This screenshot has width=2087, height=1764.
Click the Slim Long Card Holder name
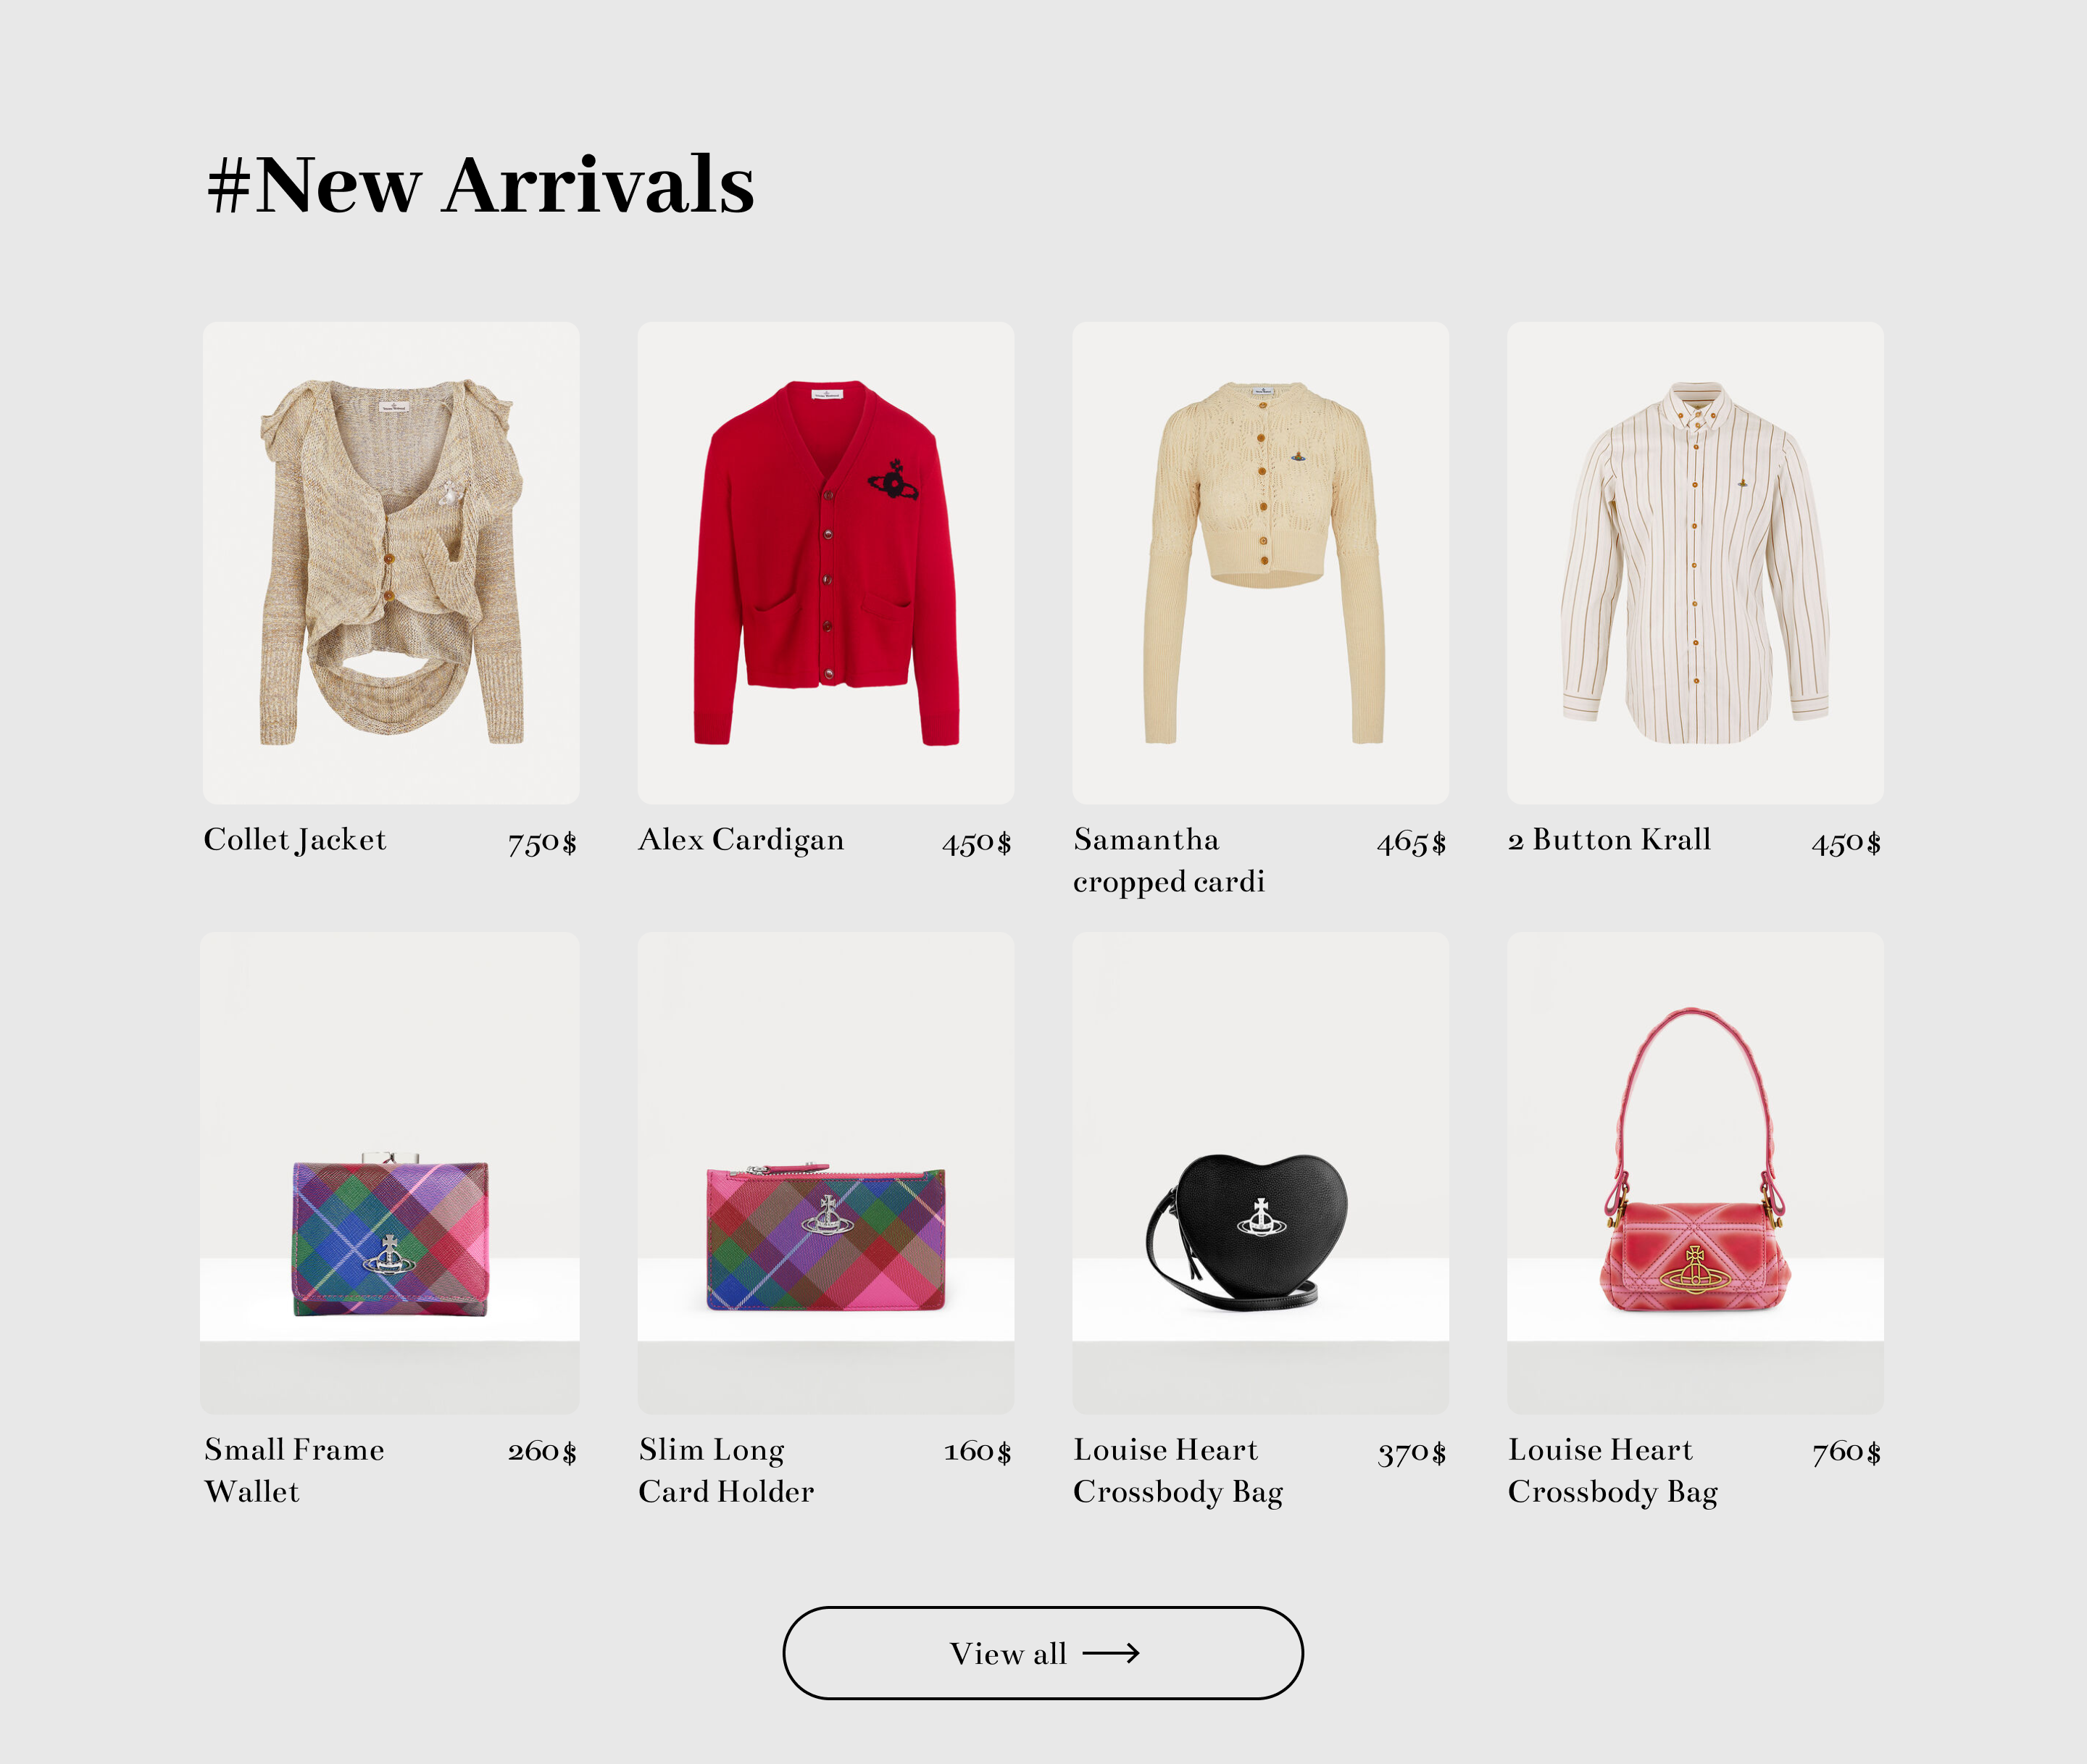click(x=726, y=1470)
